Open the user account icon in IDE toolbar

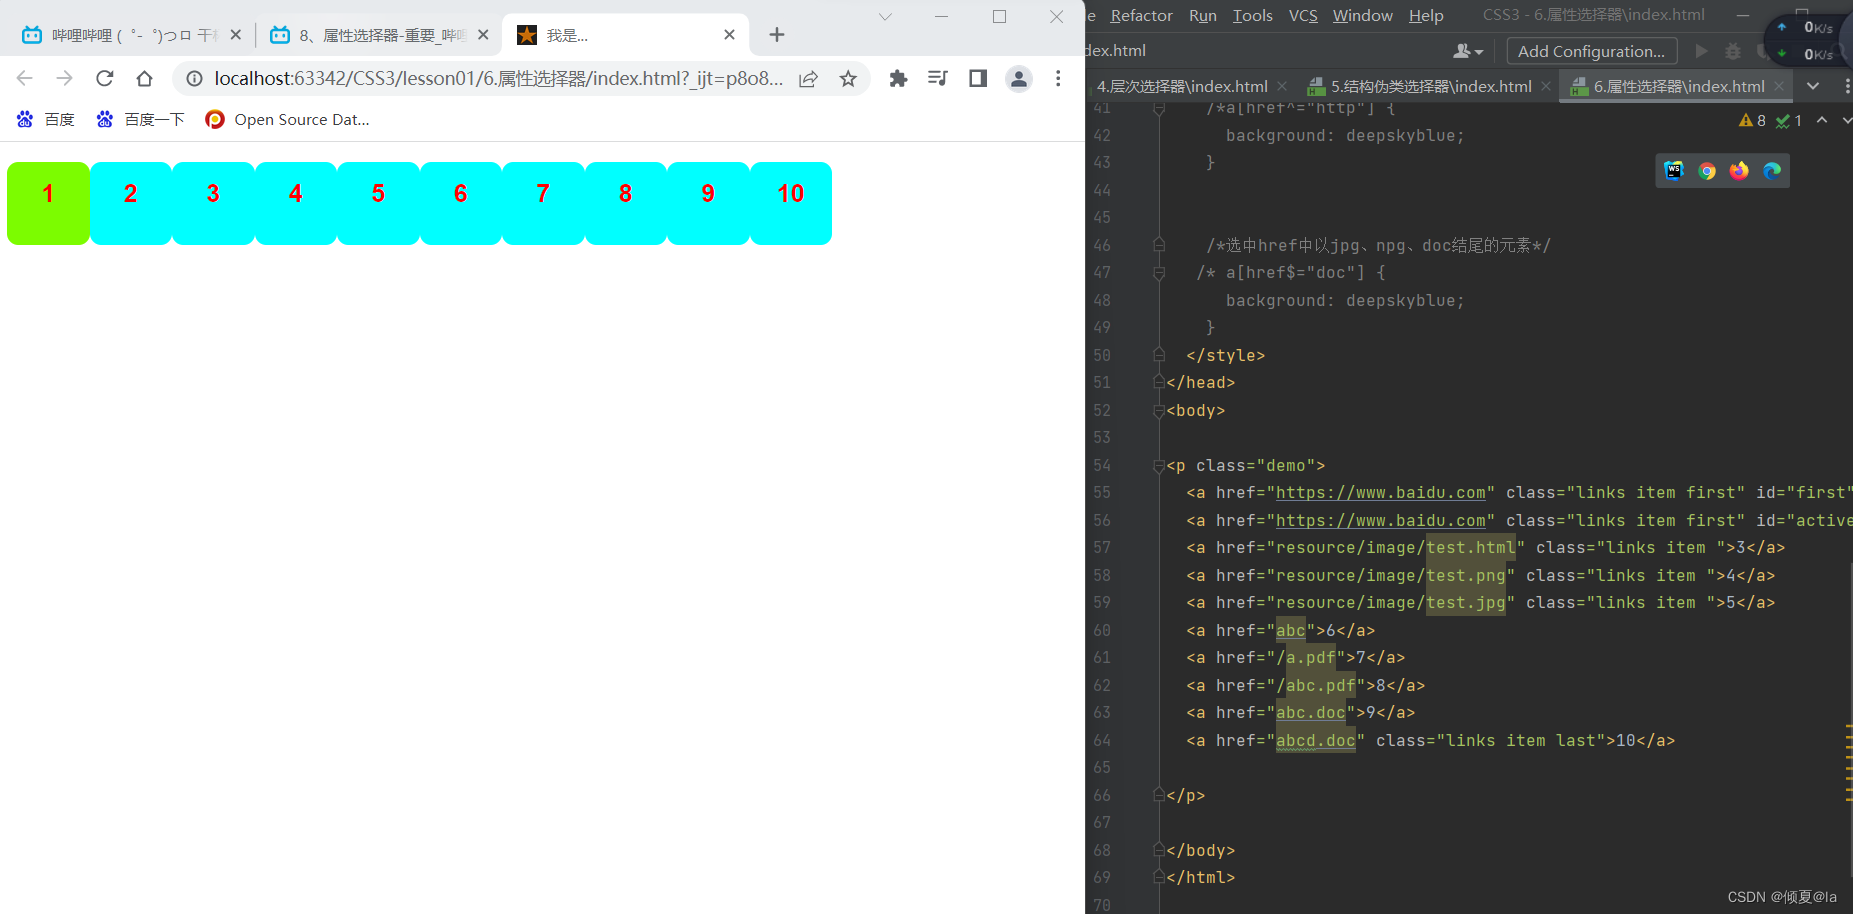(x=1467, y=51)
